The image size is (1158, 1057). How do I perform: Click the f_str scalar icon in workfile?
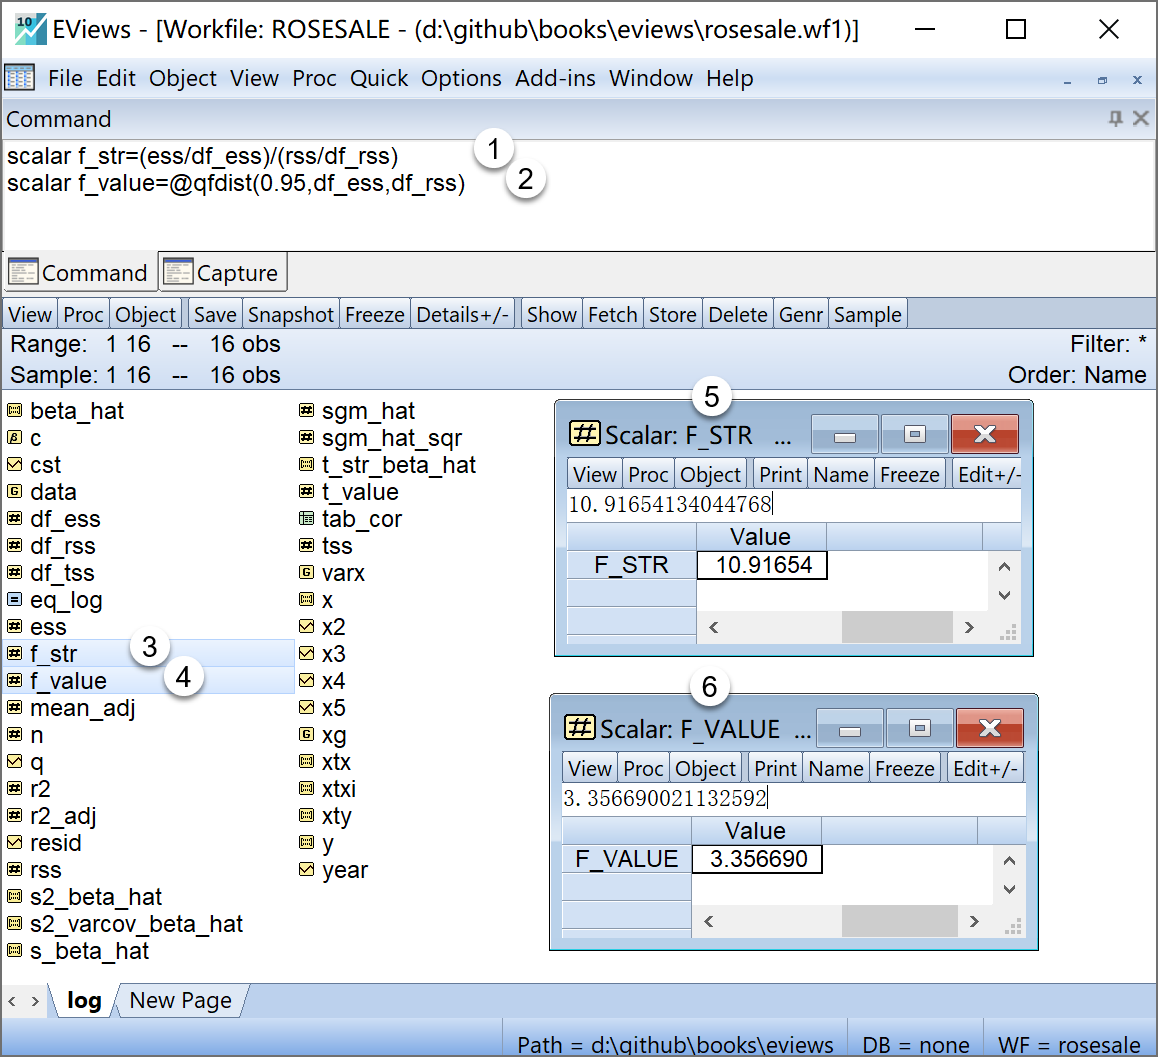pos(14,654)
